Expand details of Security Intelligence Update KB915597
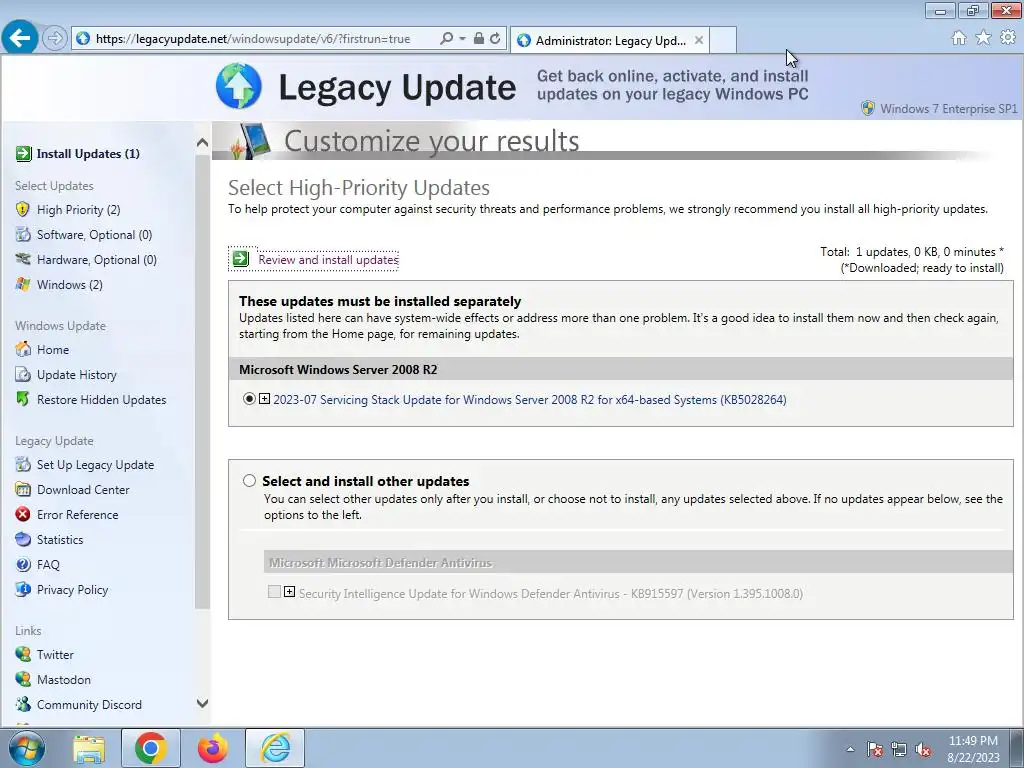 (x=289, y=592)
